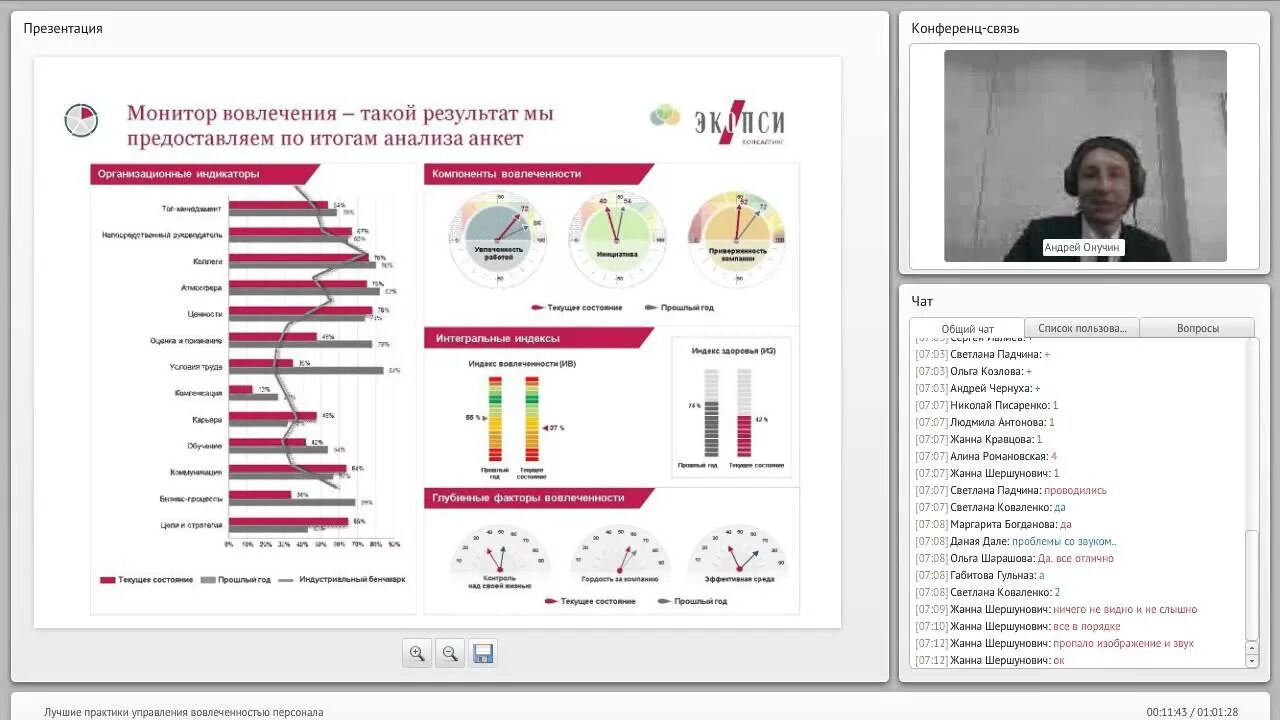Open the Вопросы tab

click(x=1197, y=328)
